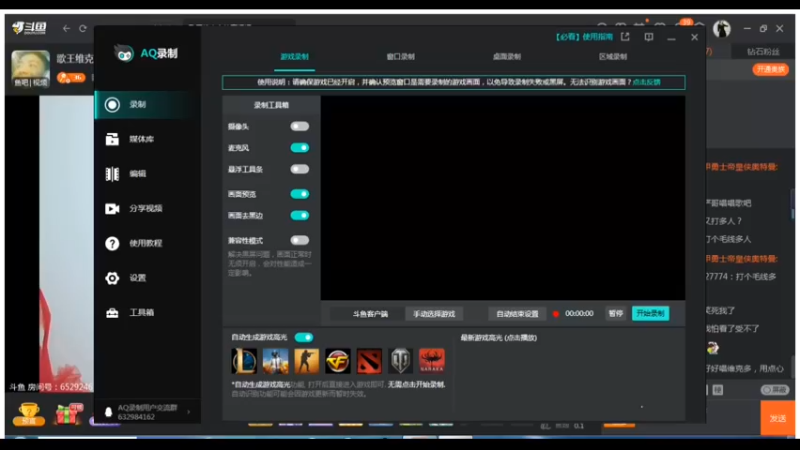Image resolution: width=800 pixels, height=450 pixels.
Task: Click the AQ录制 owl logo
Action: point(124,54)
